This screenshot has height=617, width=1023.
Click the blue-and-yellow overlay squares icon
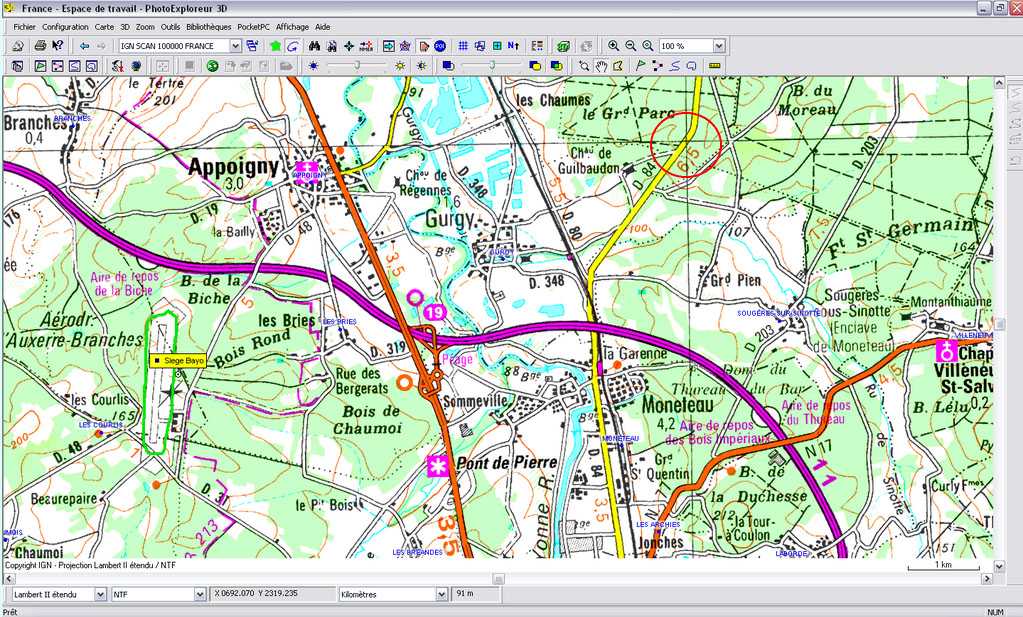[x=535, y=65]
